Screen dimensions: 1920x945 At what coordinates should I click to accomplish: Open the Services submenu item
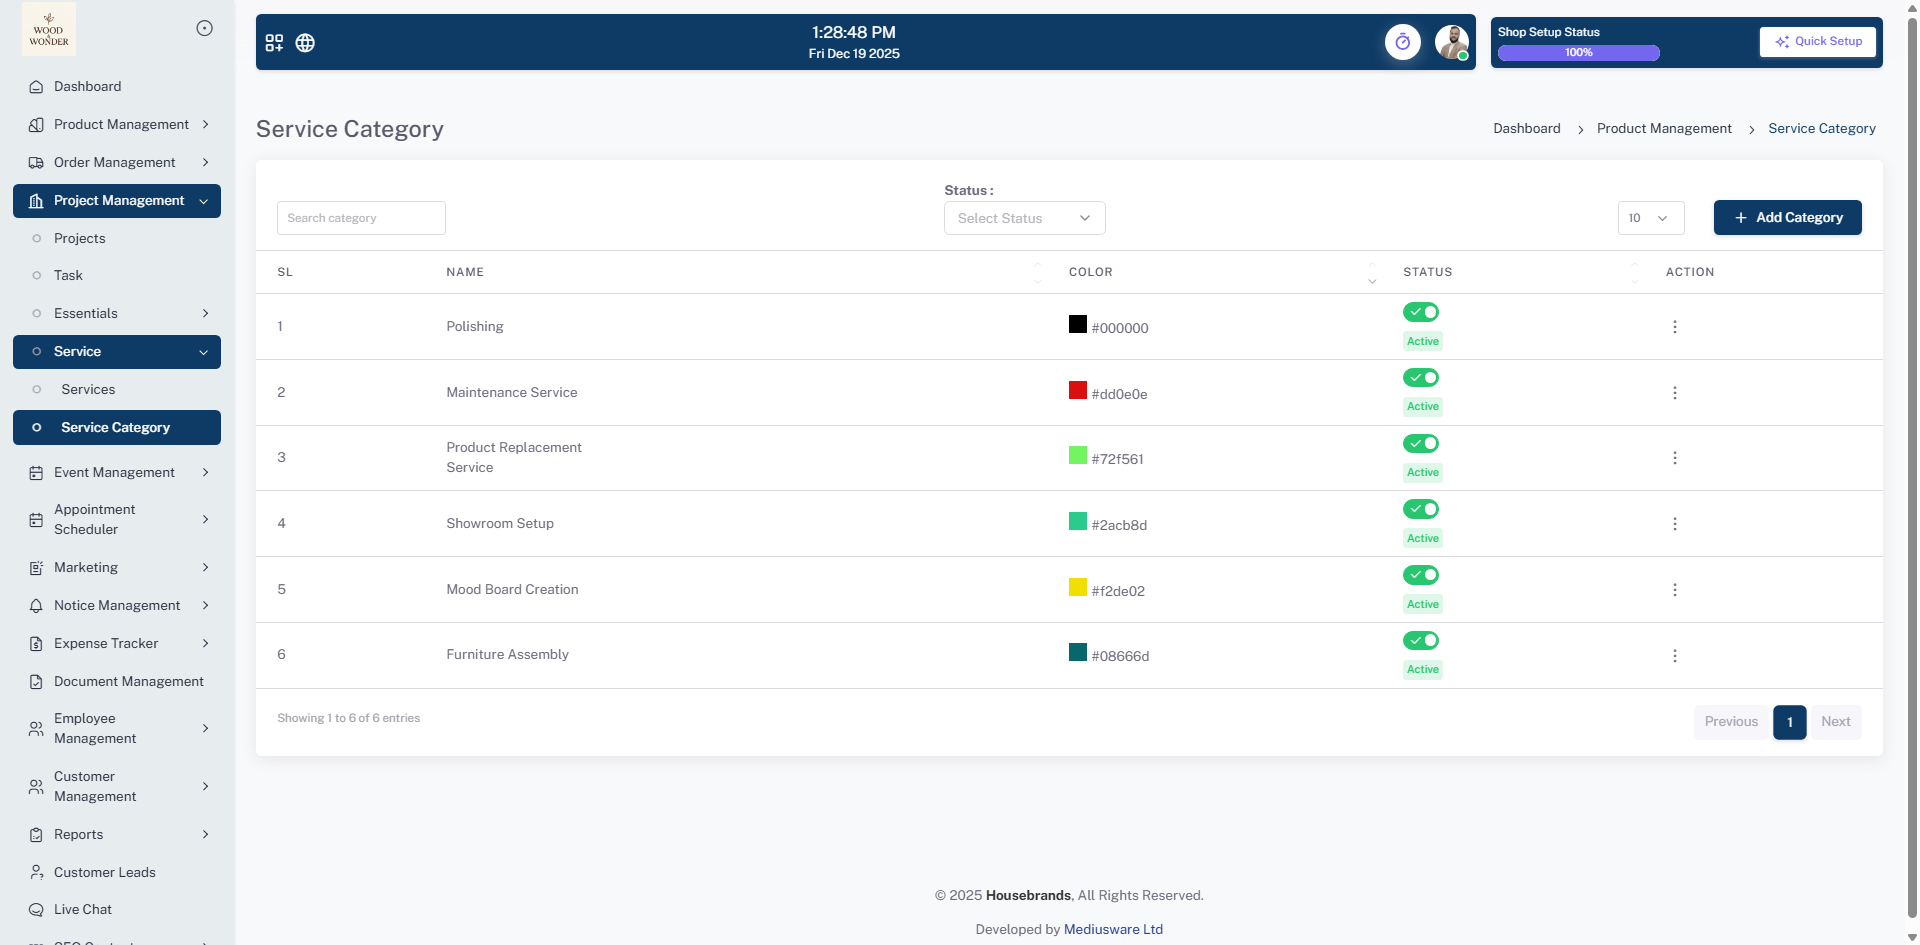(x=88, y=389)
